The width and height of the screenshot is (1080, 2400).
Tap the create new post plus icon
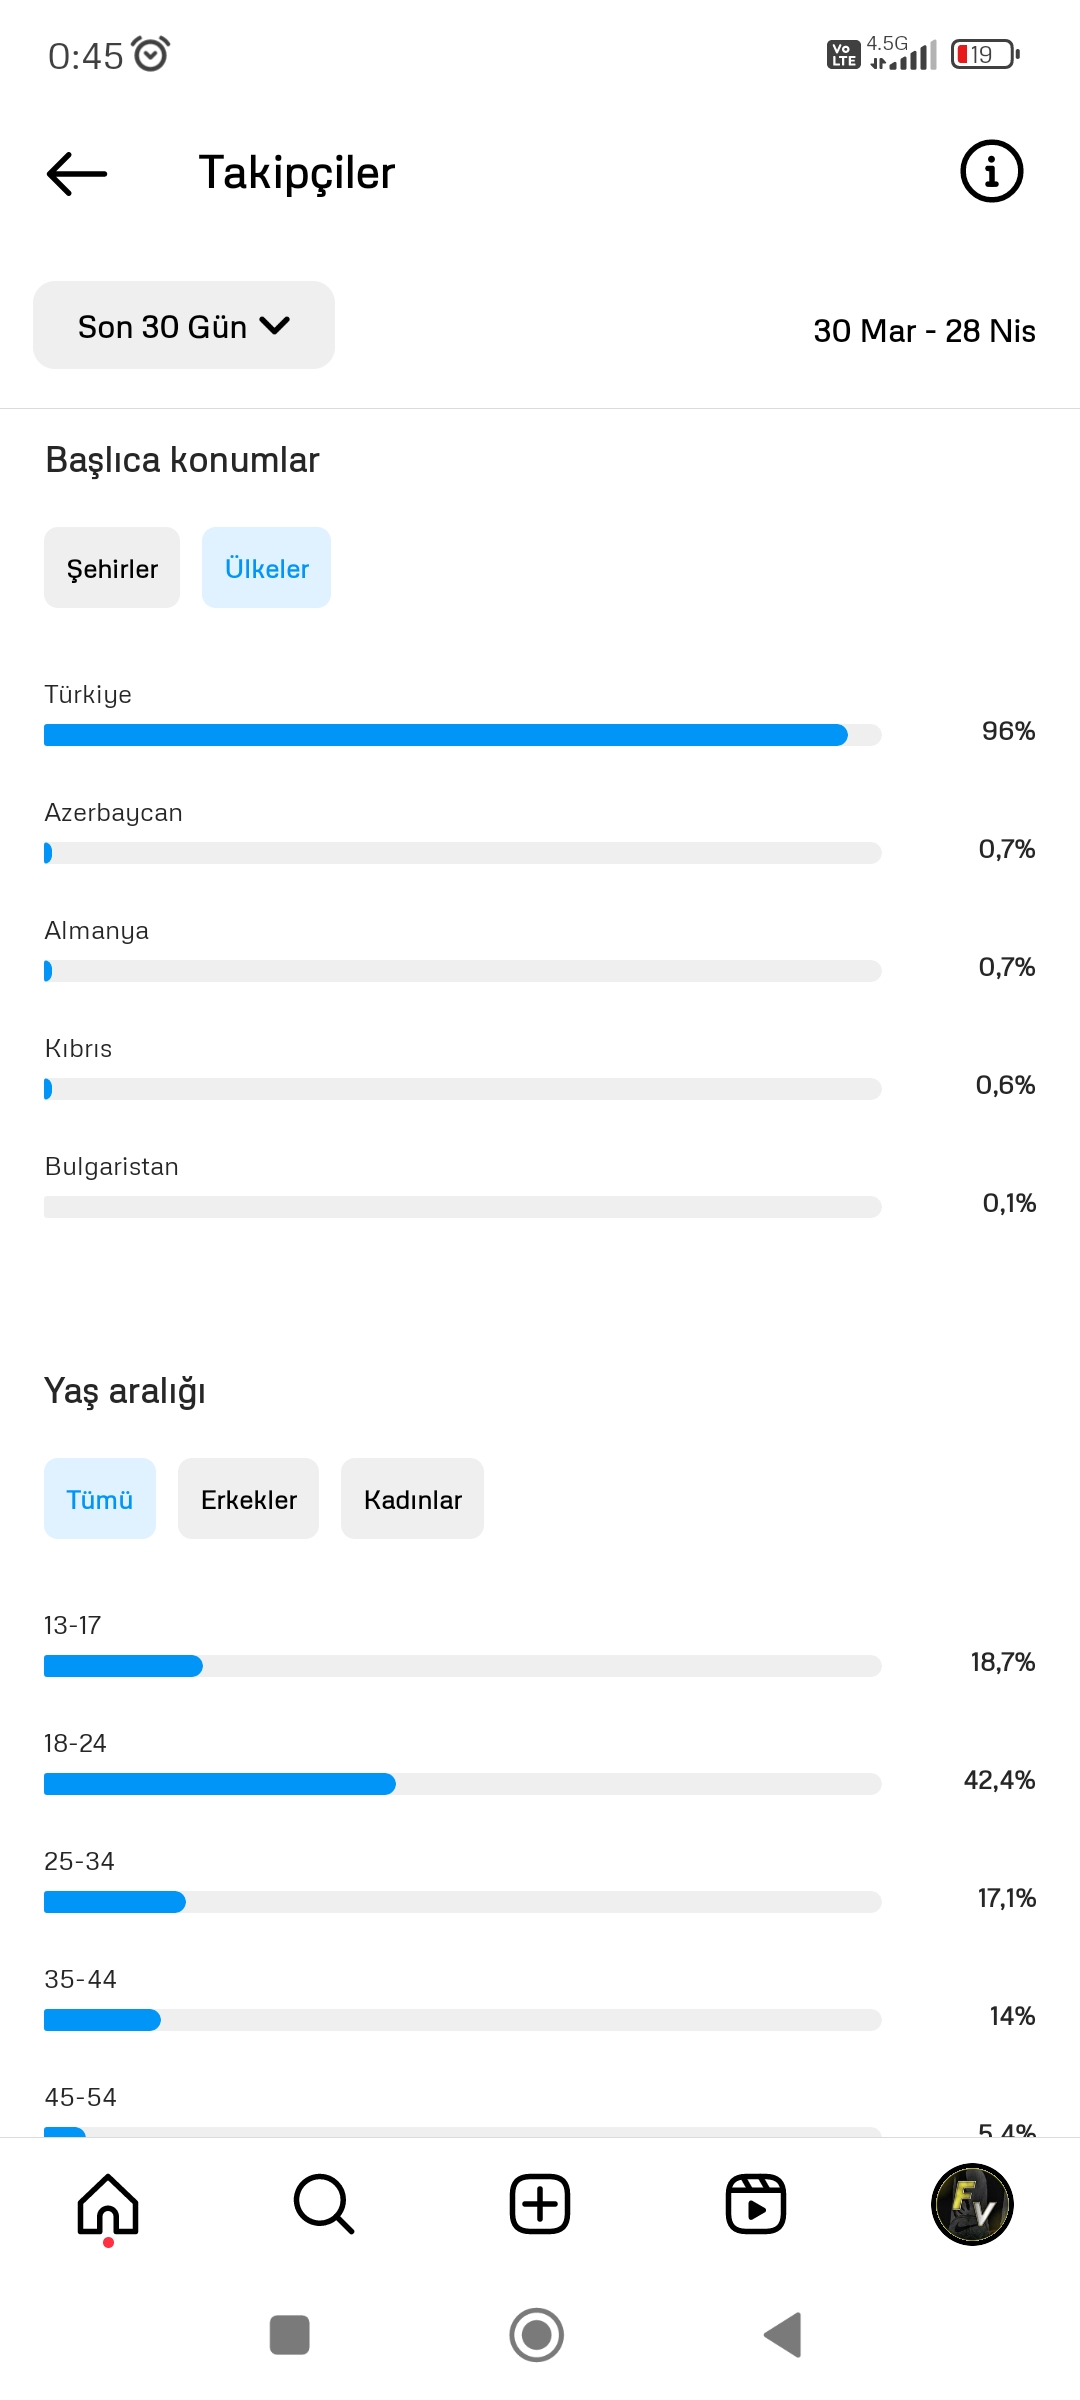[x=540, y=2204]
